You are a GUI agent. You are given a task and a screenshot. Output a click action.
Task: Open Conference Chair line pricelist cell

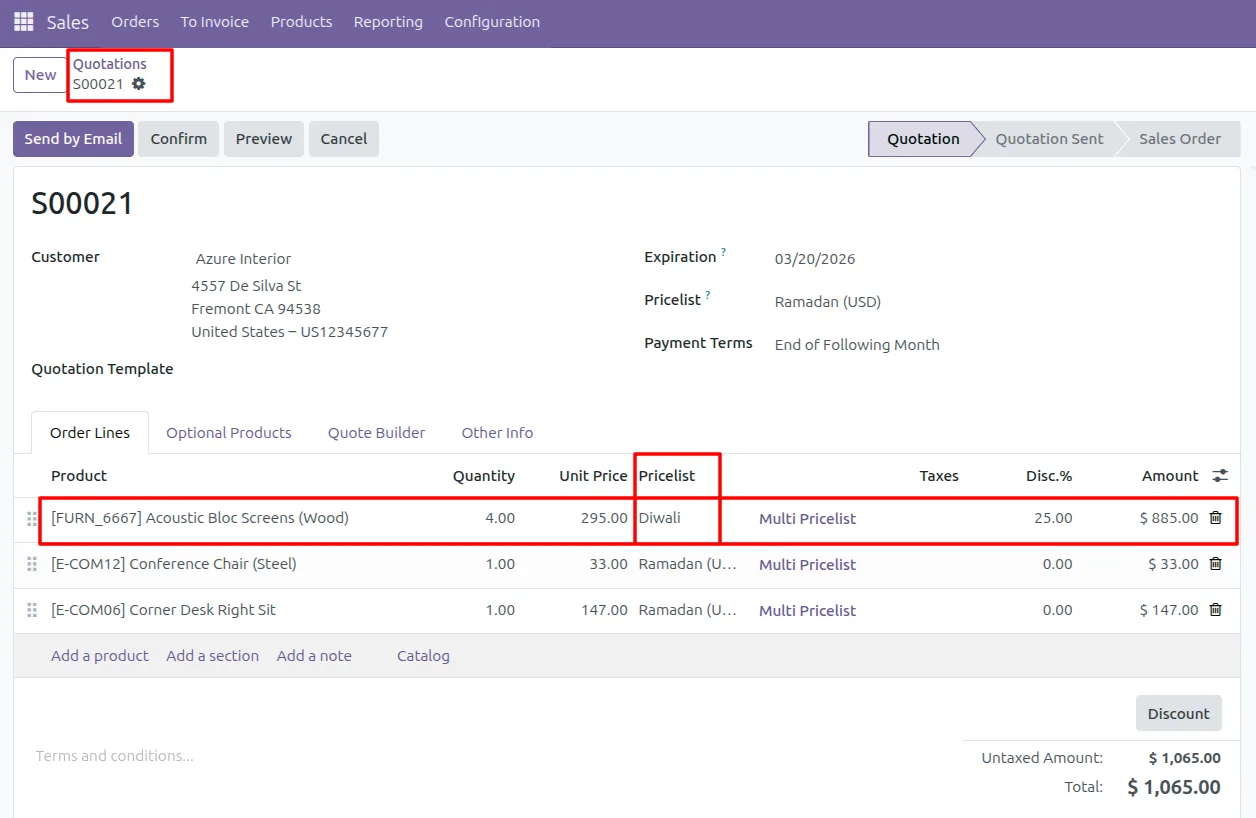coord(688,564)
